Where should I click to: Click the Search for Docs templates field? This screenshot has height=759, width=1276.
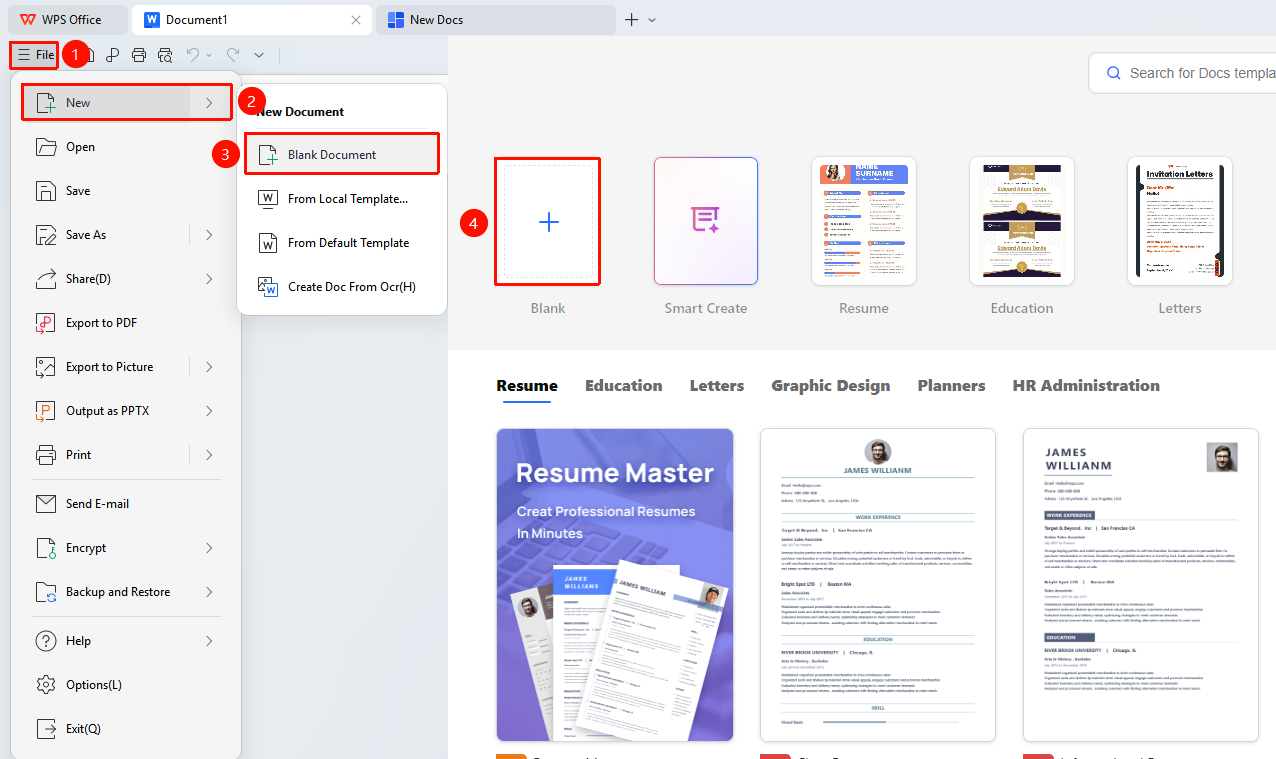[x=1182, y=73]
